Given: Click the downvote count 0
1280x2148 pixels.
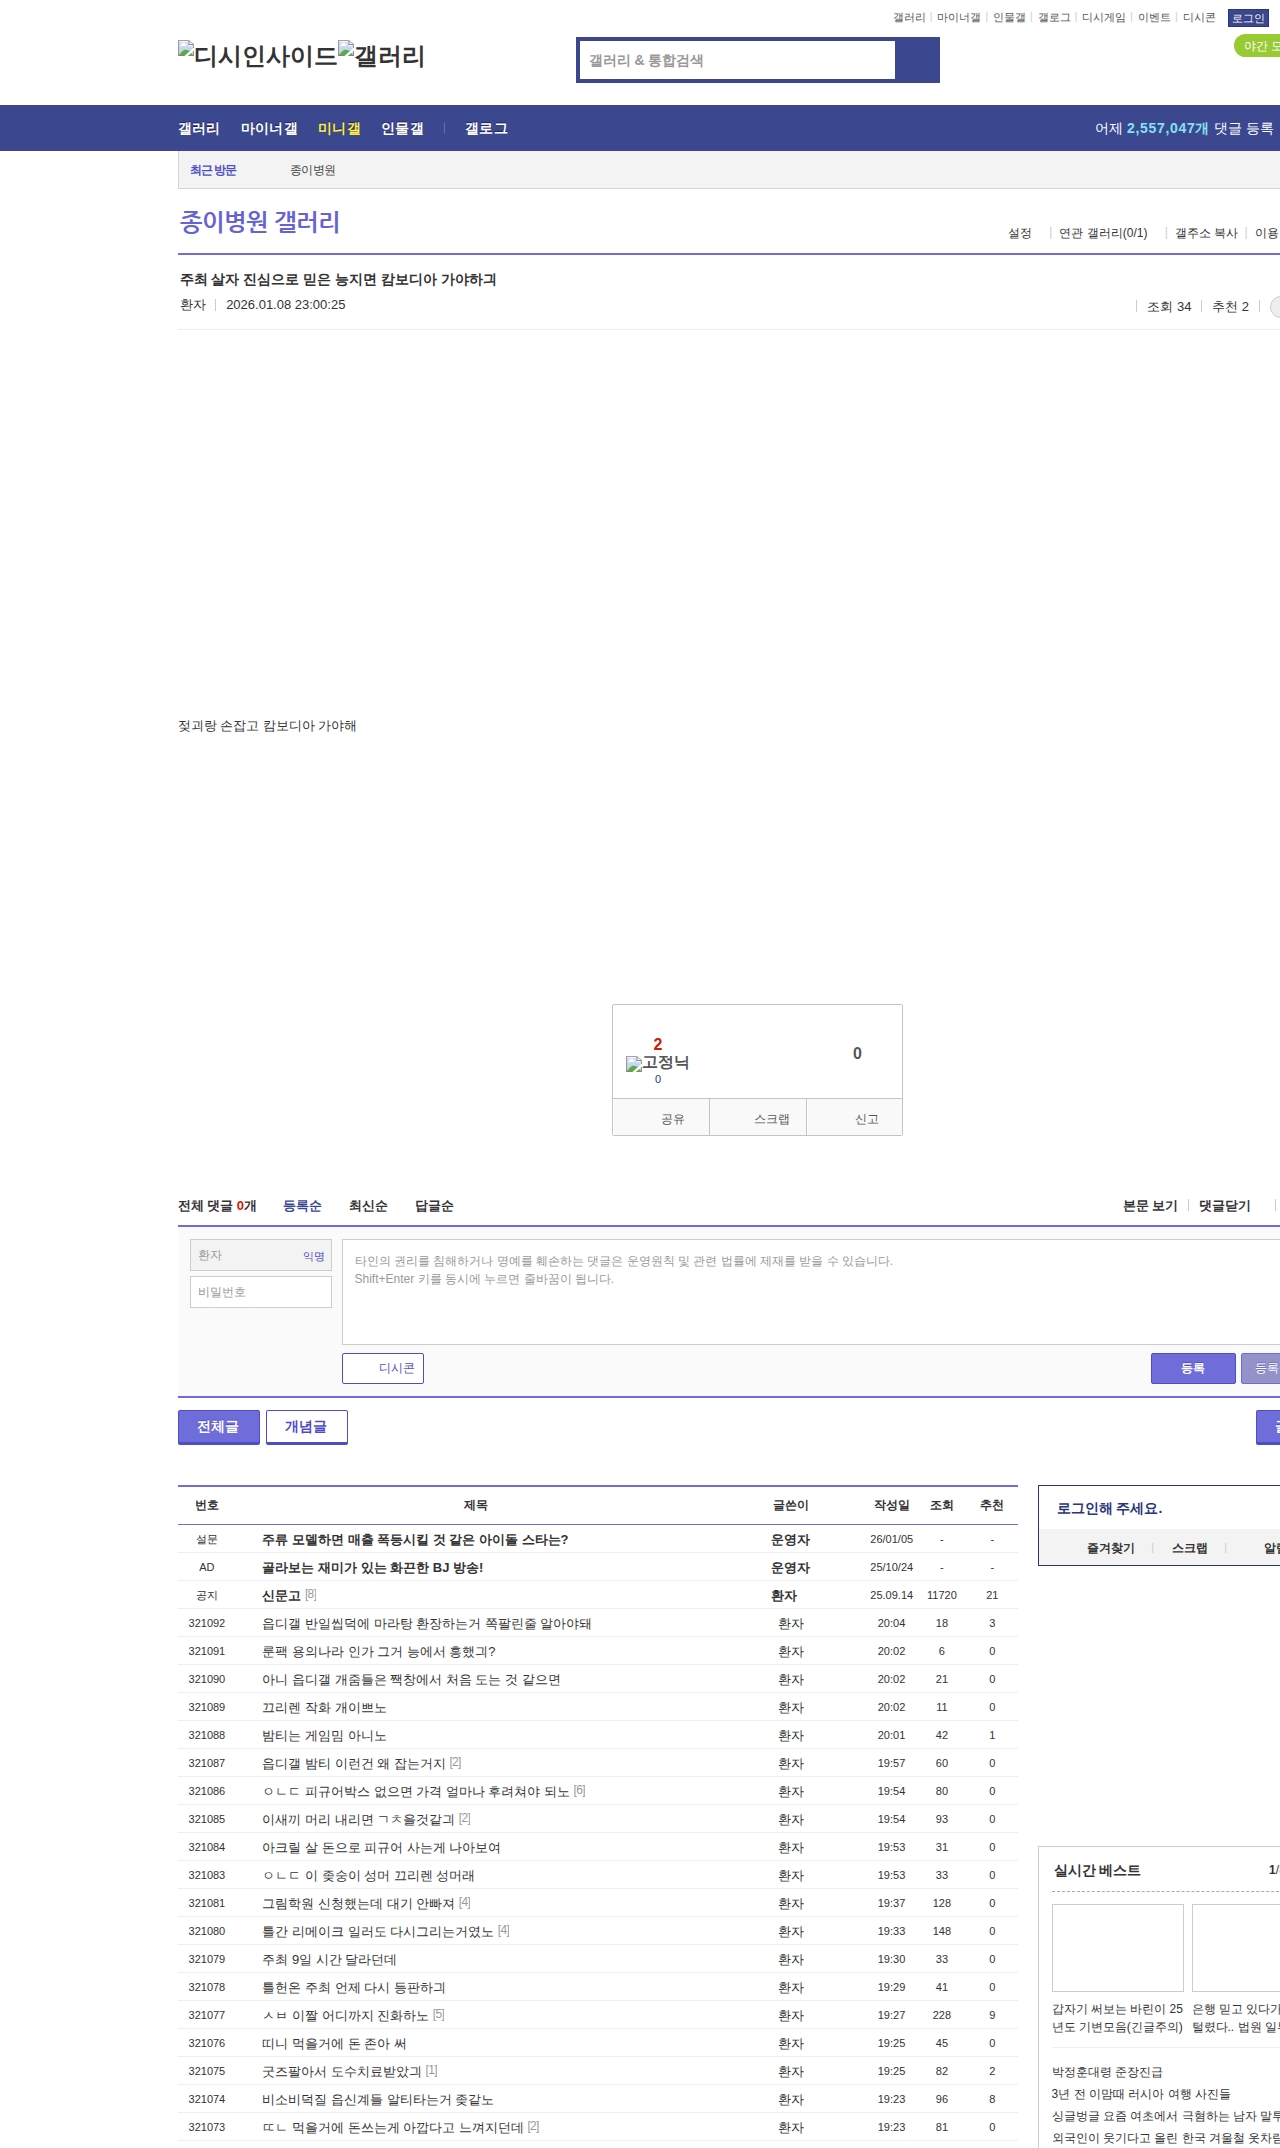Looking at the screenshot, I should pyautogui.click(x=857, y=1053).
